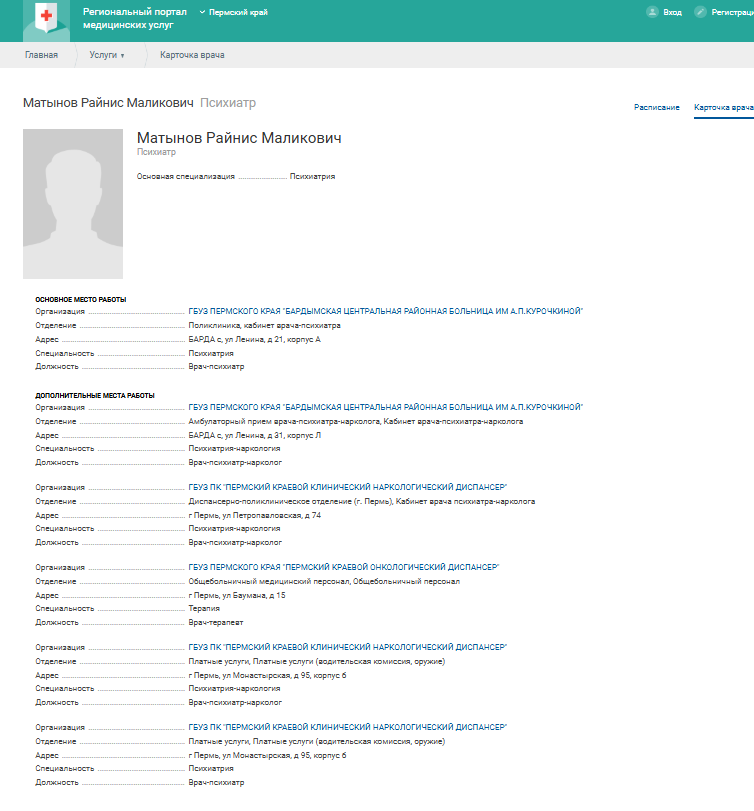Open Бардымская ЦРБ link under additional workplaces
Viewport: 754px width, 811px height.
pyautogui.click(x=385, y=408)
